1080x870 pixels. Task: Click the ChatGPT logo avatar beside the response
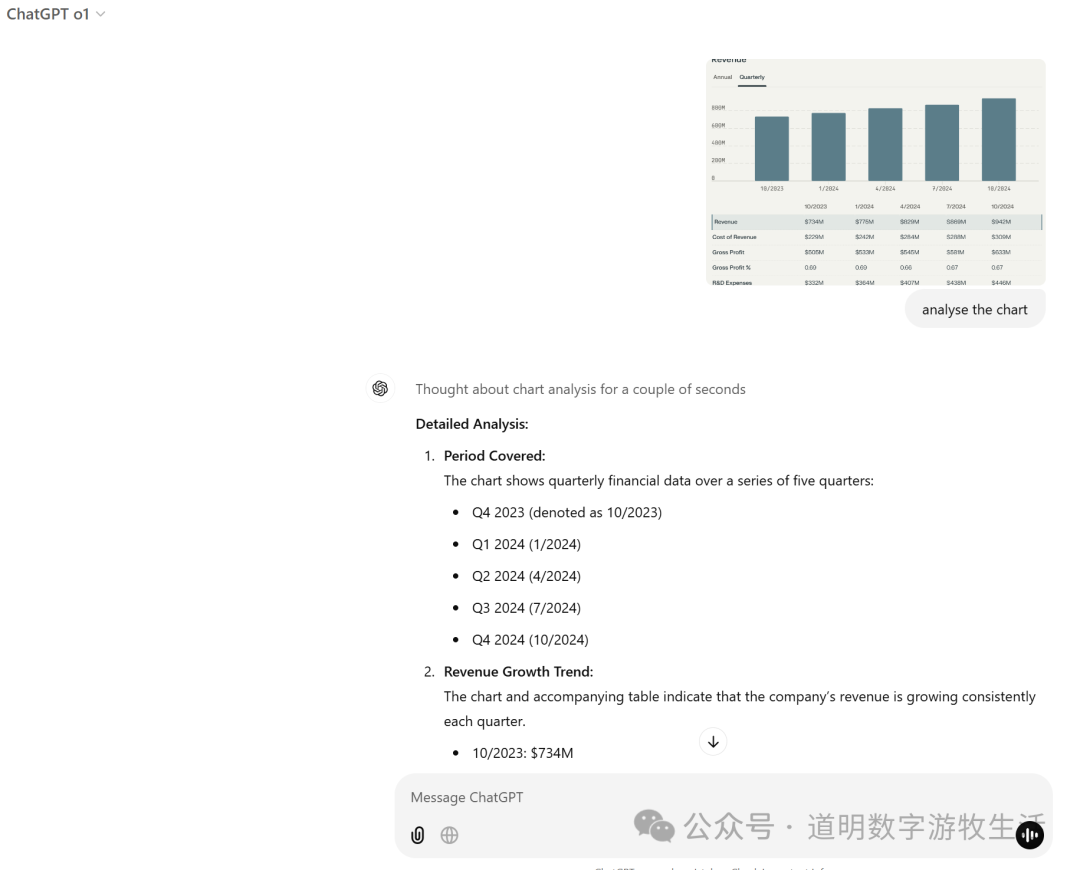tap(380, 389)
